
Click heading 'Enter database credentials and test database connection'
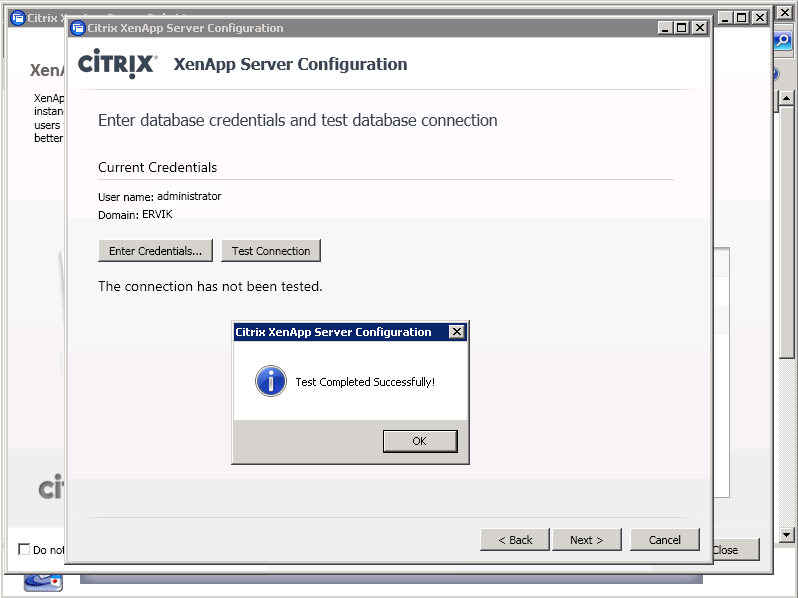pyautogui.click(x=298, y=120)
